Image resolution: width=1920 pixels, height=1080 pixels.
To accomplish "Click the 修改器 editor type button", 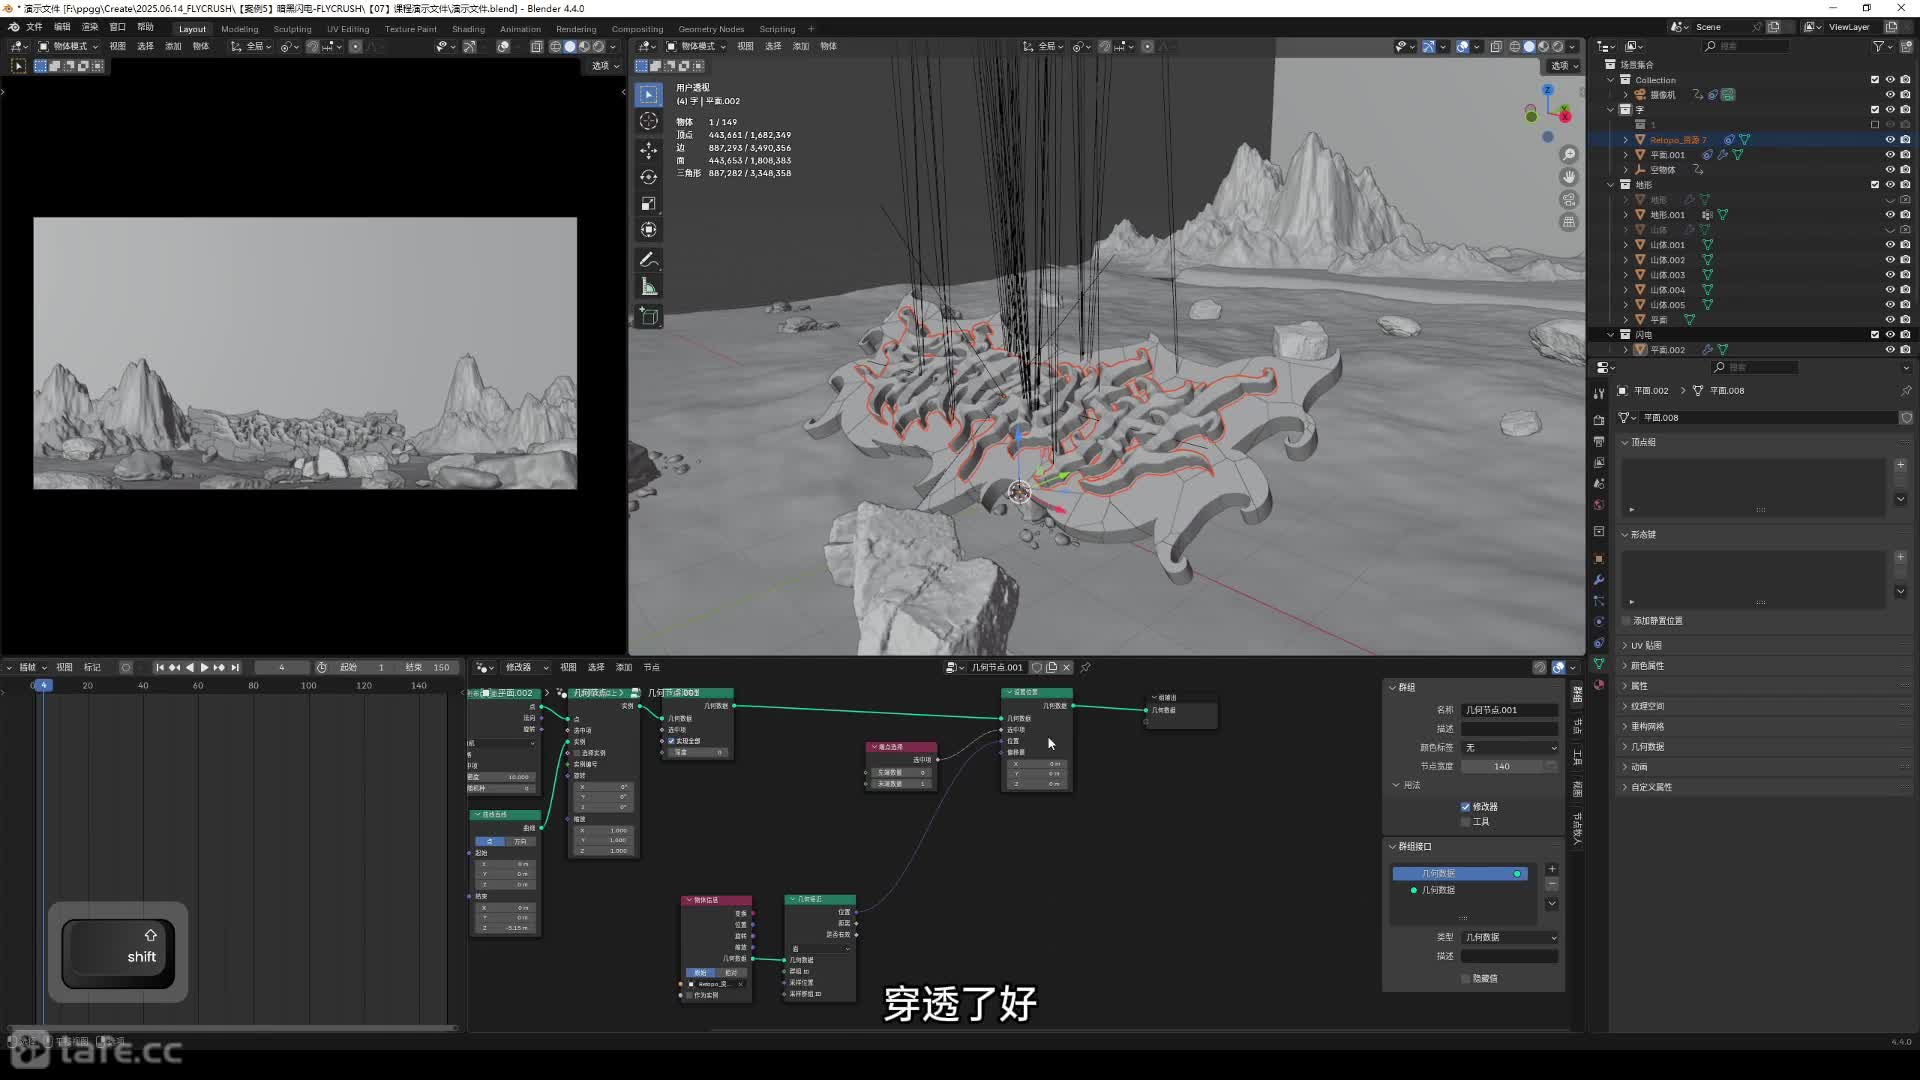I will [527, 667].
